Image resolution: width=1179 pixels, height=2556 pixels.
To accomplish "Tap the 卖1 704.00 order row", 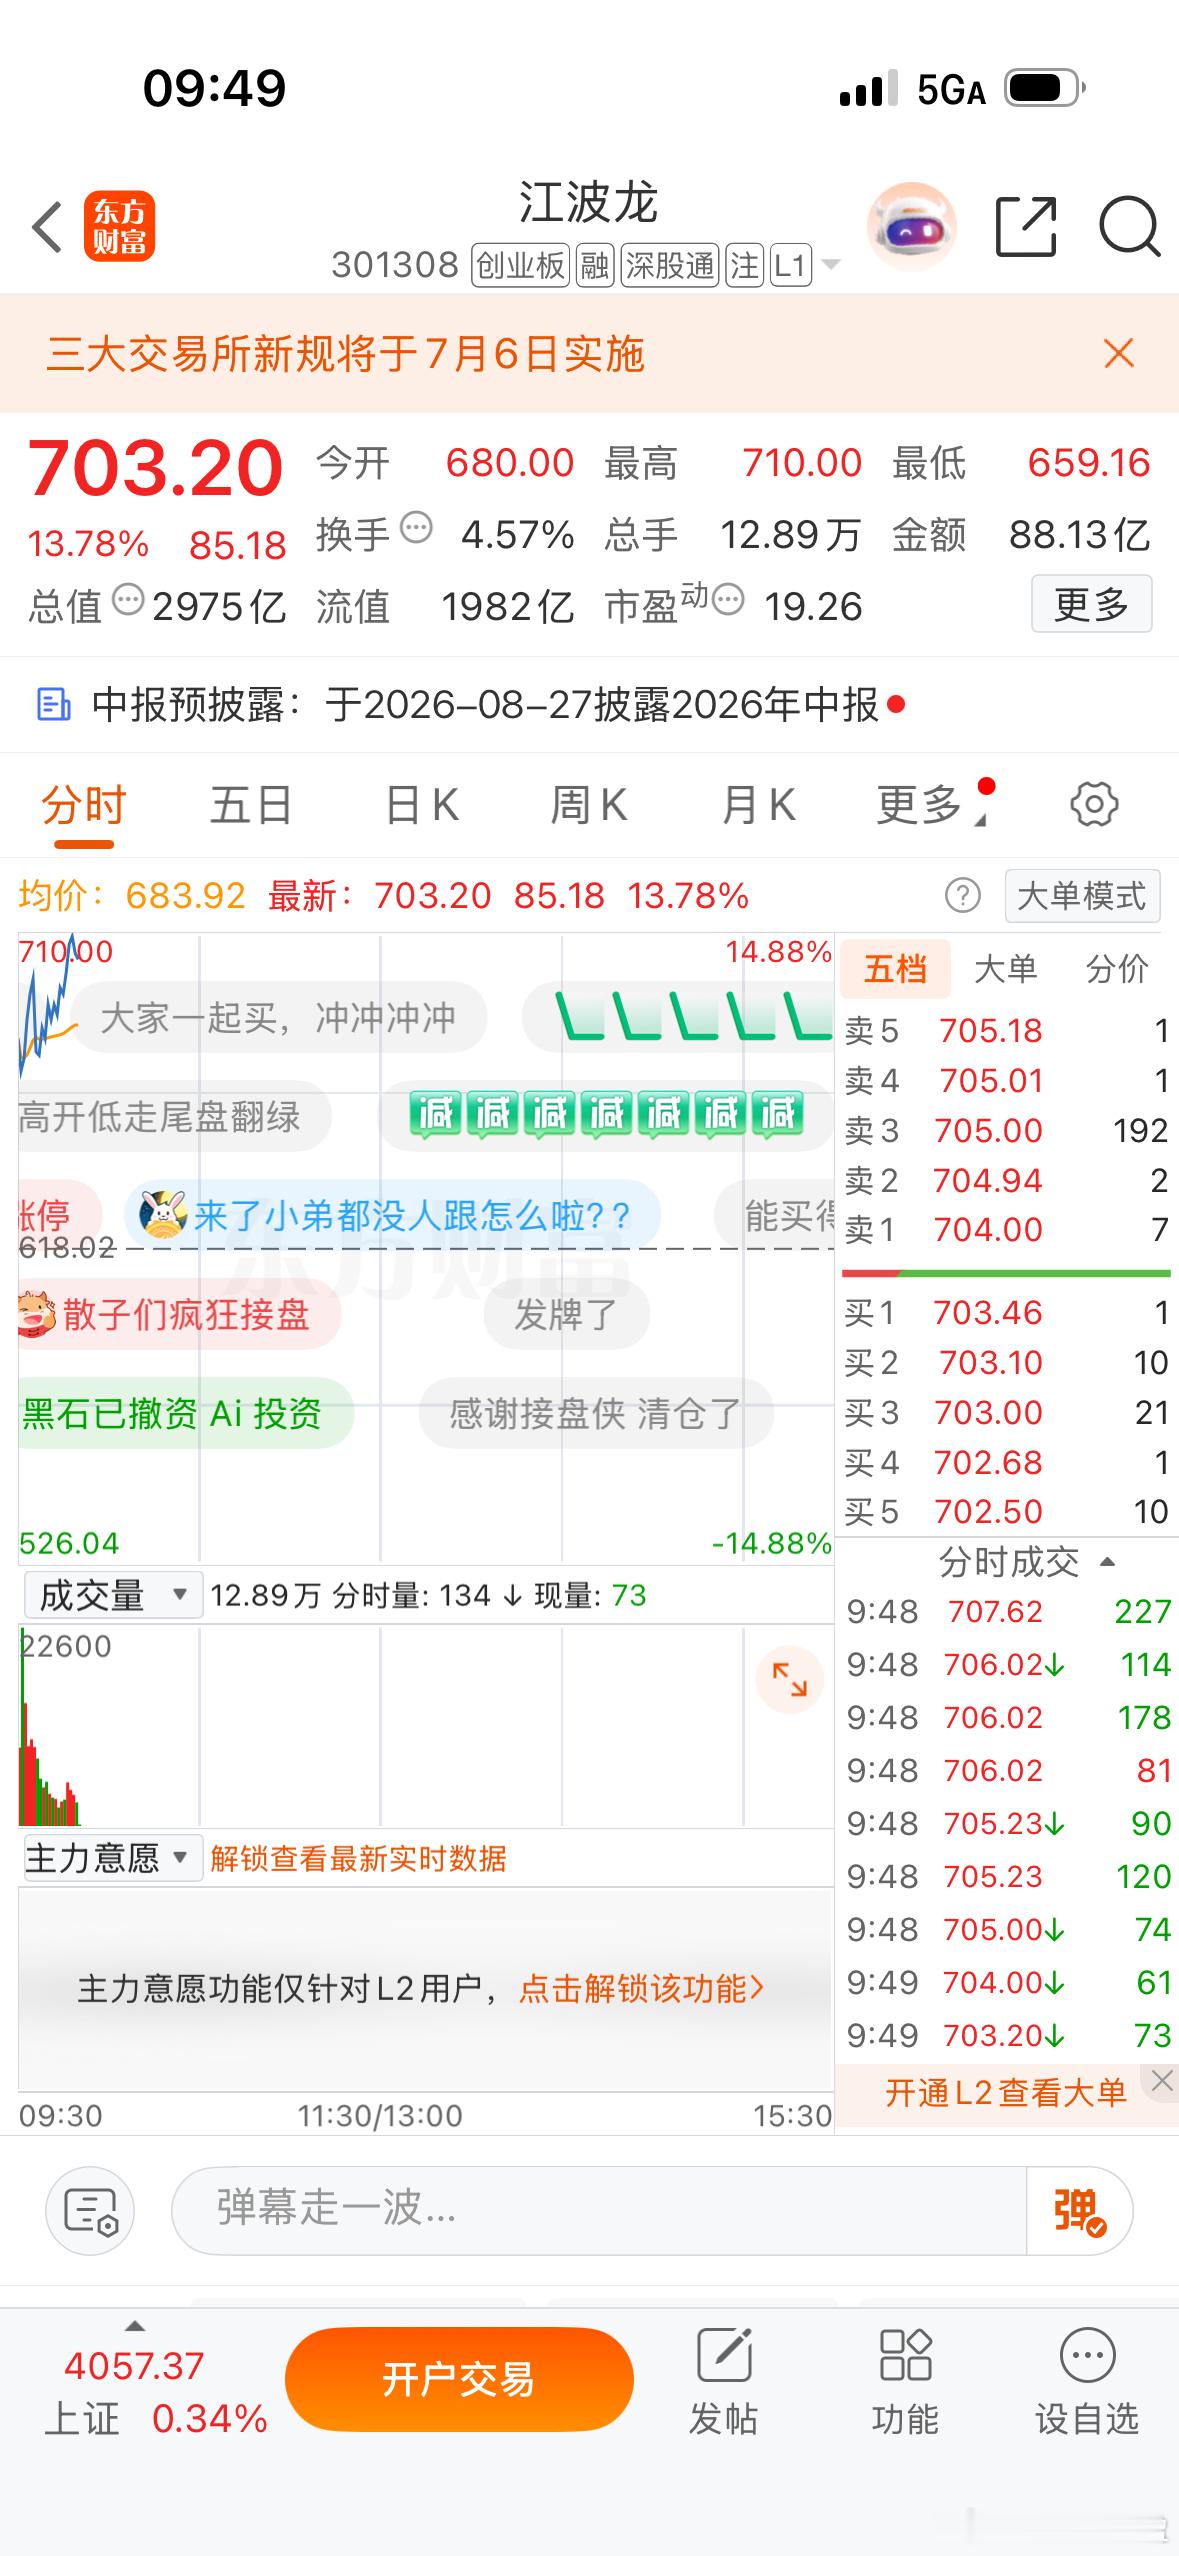I will (x=1006, y=1229).
